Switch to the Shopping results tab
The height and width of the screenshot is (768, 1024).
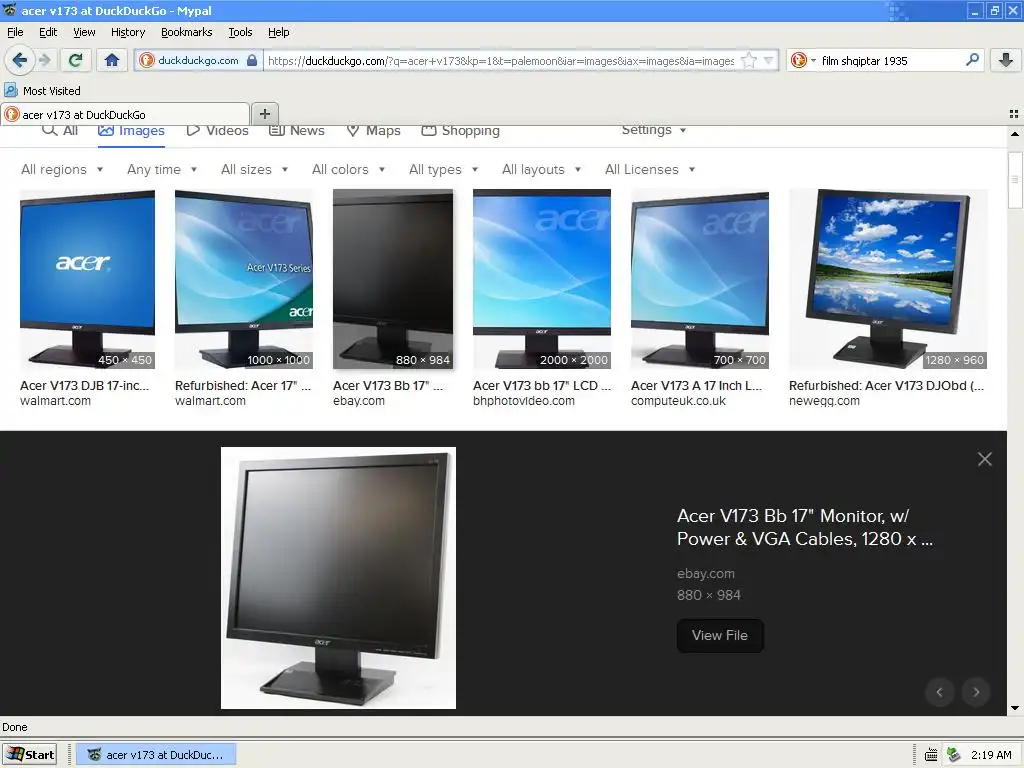pos(460,131)
